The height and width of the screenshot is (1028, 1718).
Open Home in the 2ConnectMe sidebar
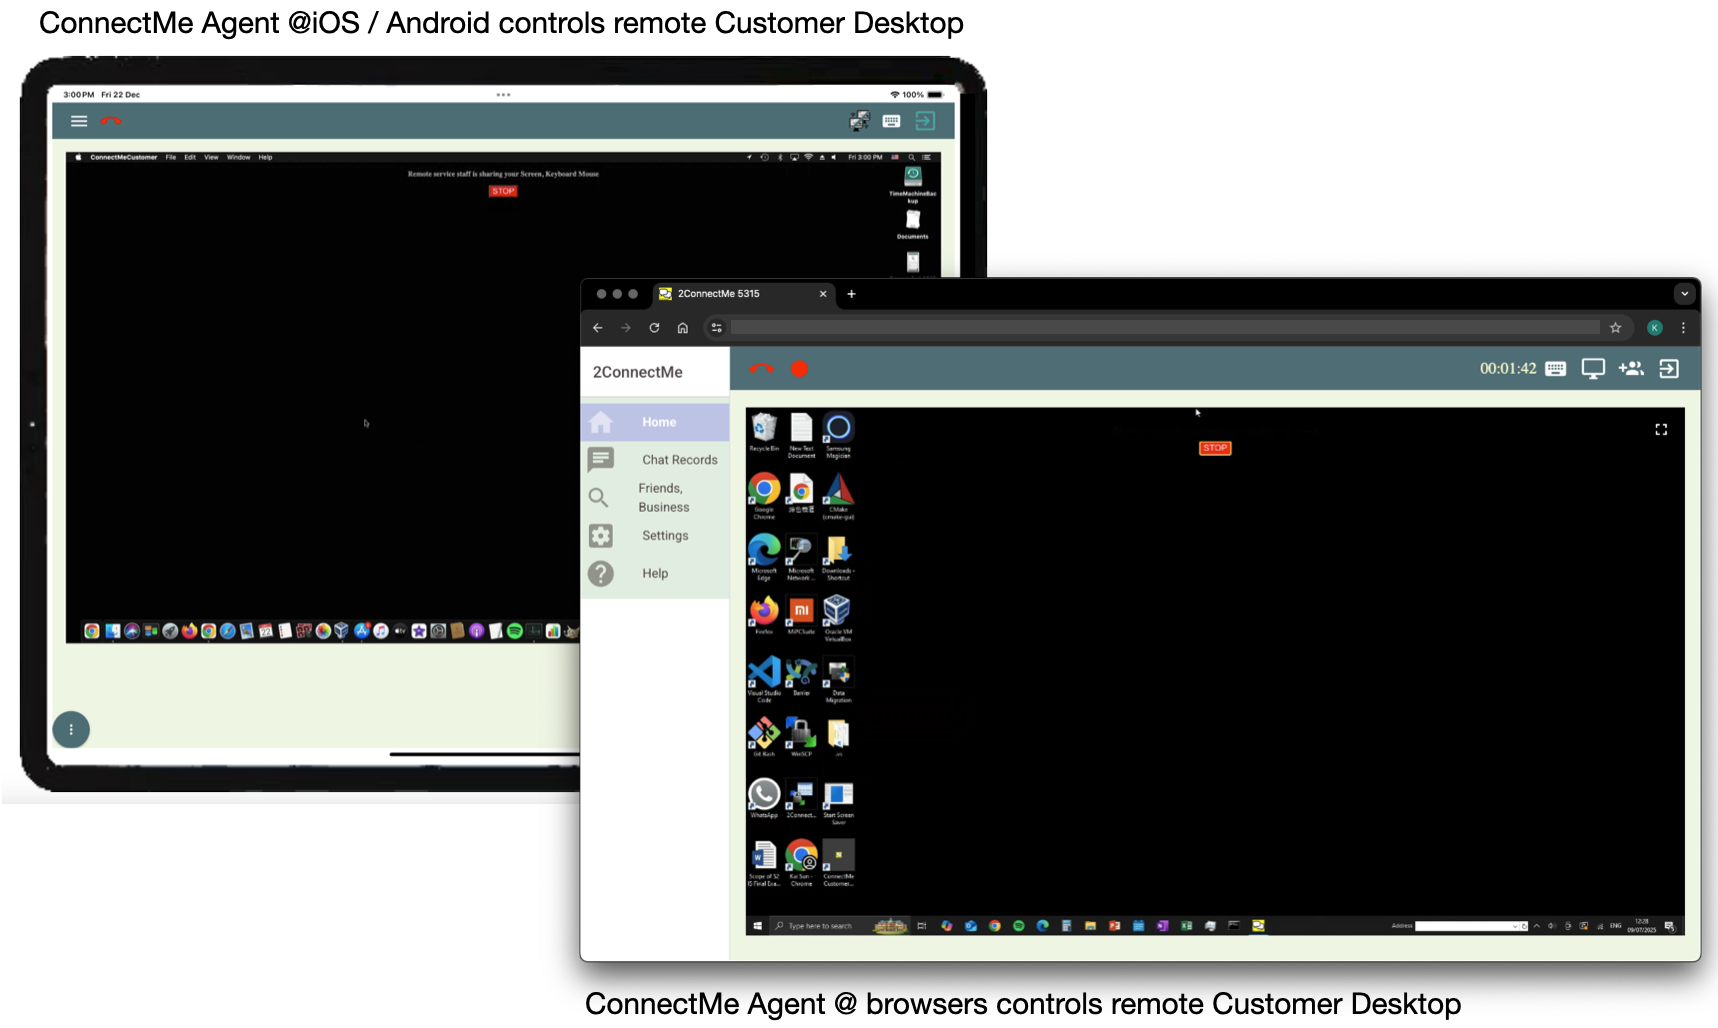point(655,422)
